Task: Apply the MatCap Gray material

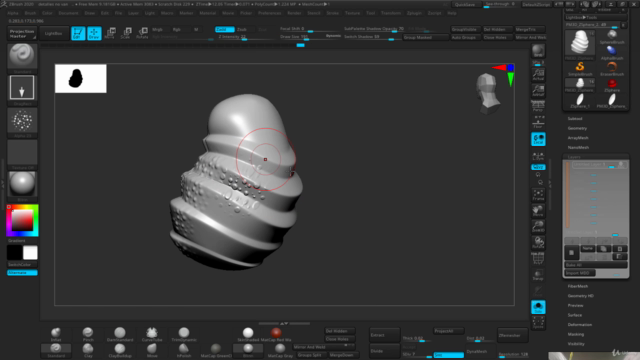Action: coord(280,350)
